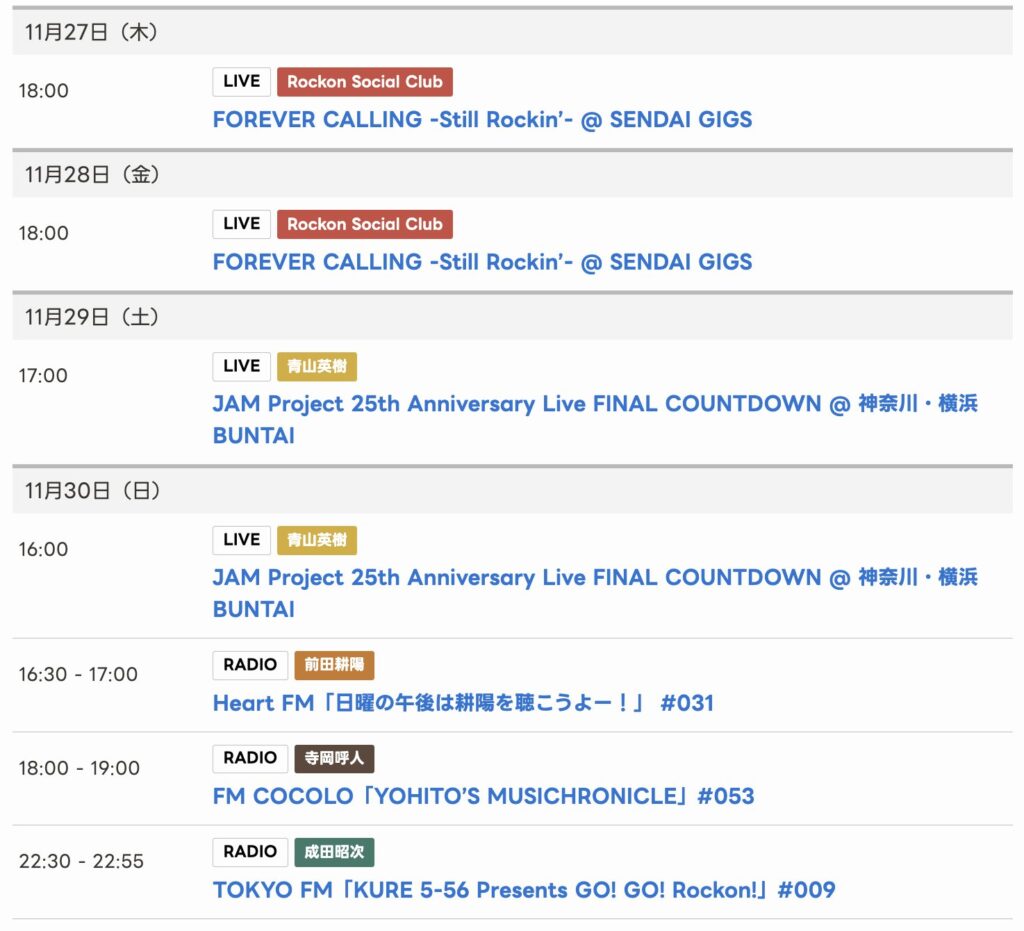Image resolution: width=1024 pixels, height=931 pixels.
Task: Click the RADIO badge beside 前田耕陽
Action: coord(250,666)
